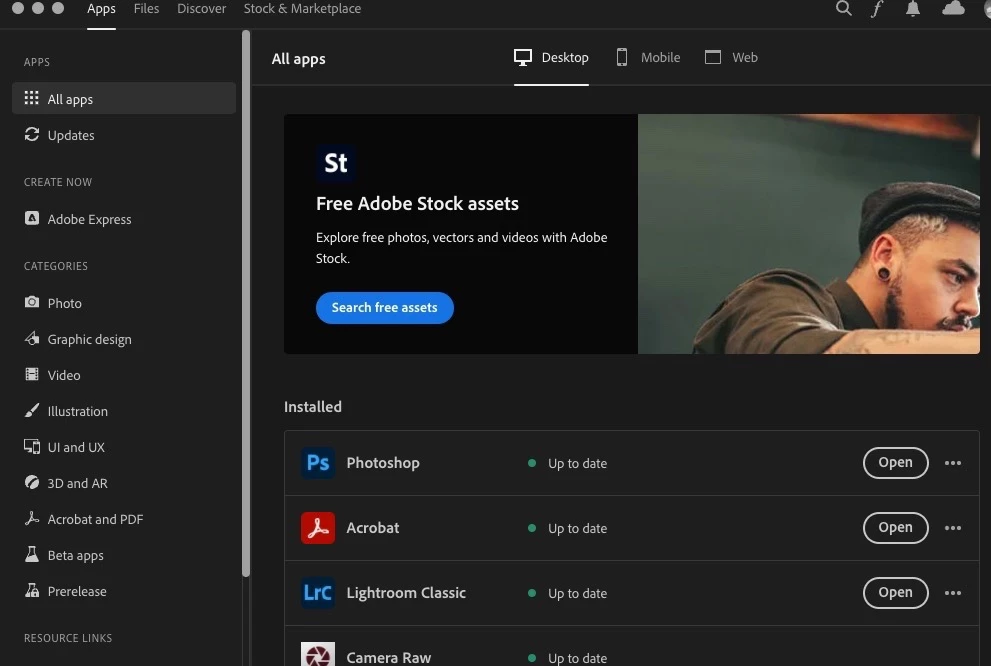
Task: Select the Mobile platform tab
Action: [x=648, y=58]
